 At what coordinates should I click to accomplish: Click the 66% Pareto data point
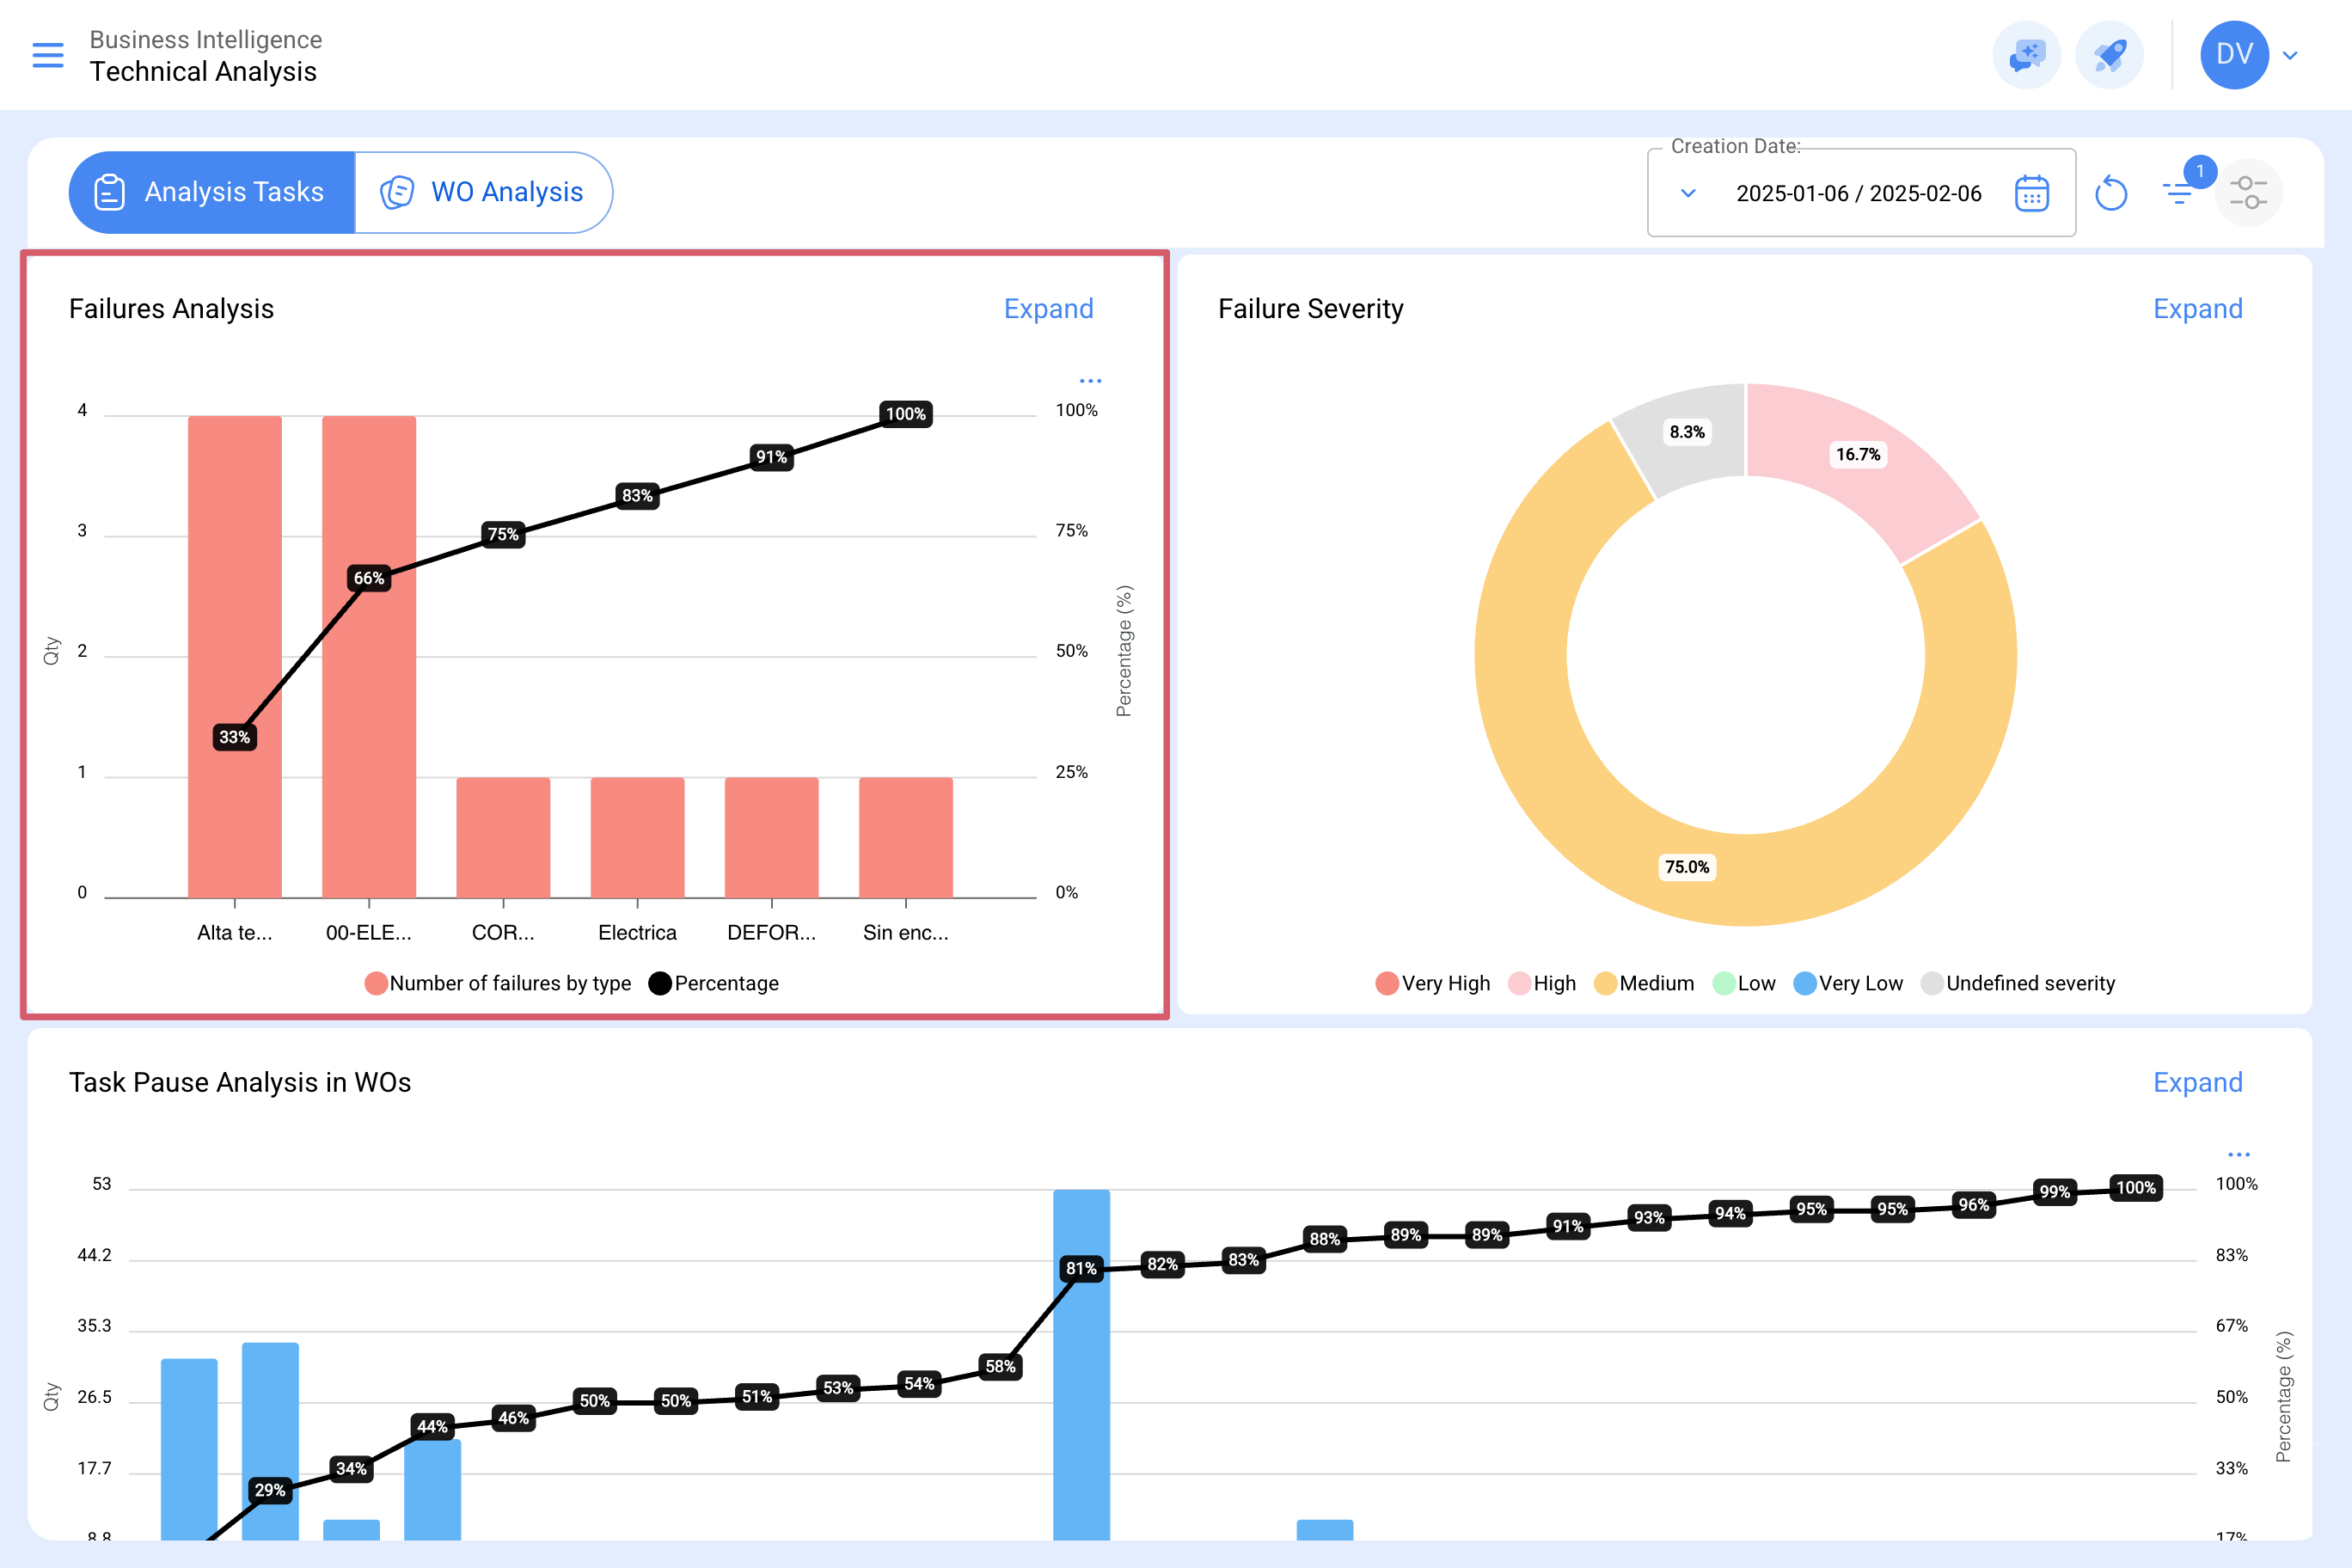369,578
